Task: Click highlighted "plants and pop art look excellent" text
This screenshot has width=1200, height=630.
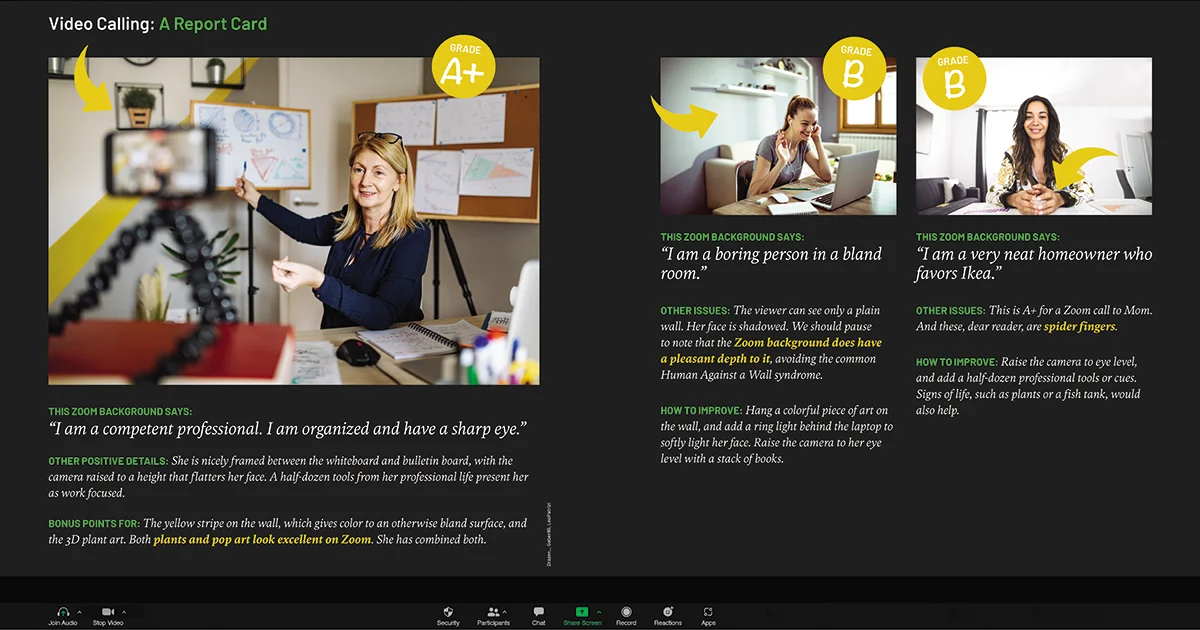Action: pos(262,540)
